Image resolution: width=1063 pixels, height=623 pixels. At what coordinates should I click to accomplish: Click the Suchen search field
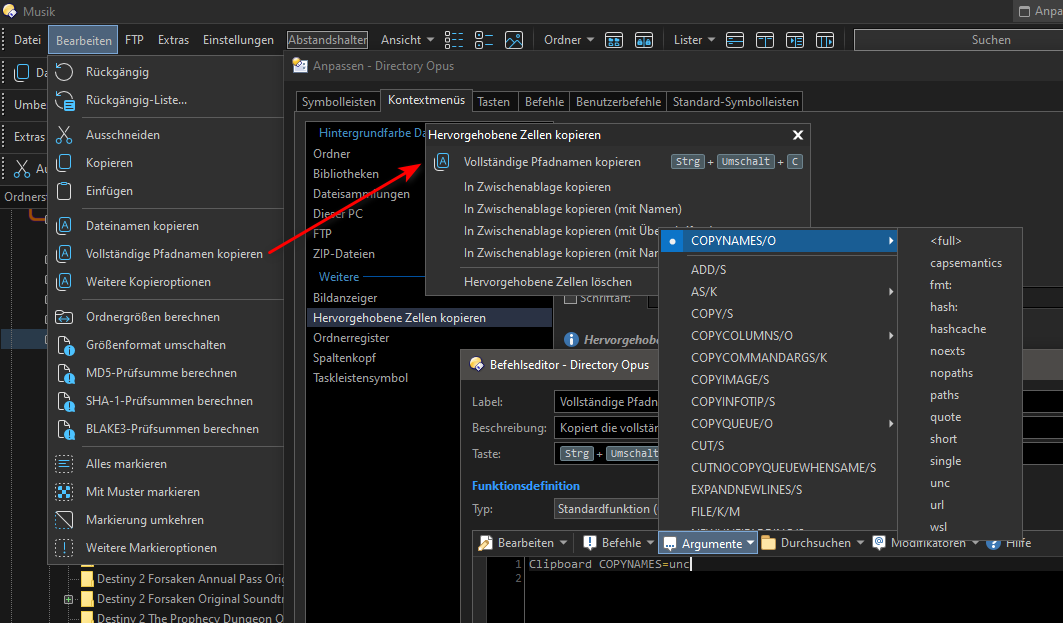click(x=959, y=40)
